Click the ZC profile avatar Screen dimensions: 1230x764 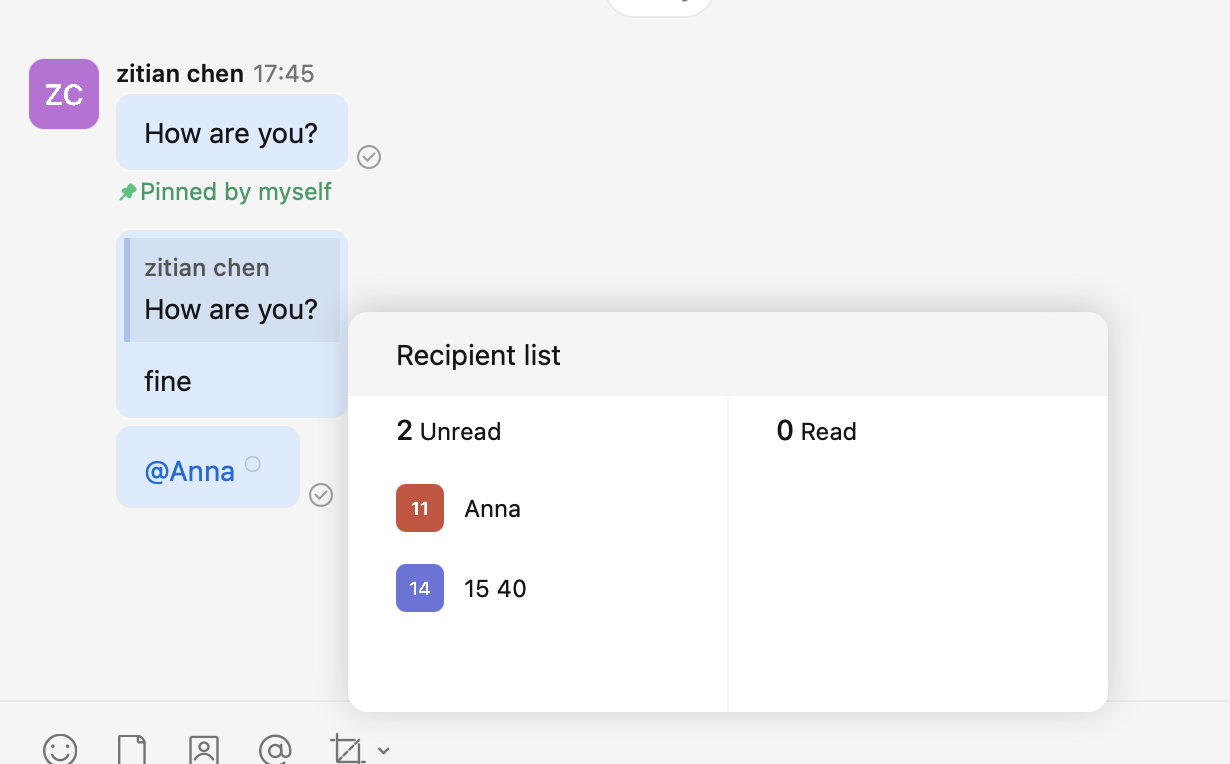[64, 94]
